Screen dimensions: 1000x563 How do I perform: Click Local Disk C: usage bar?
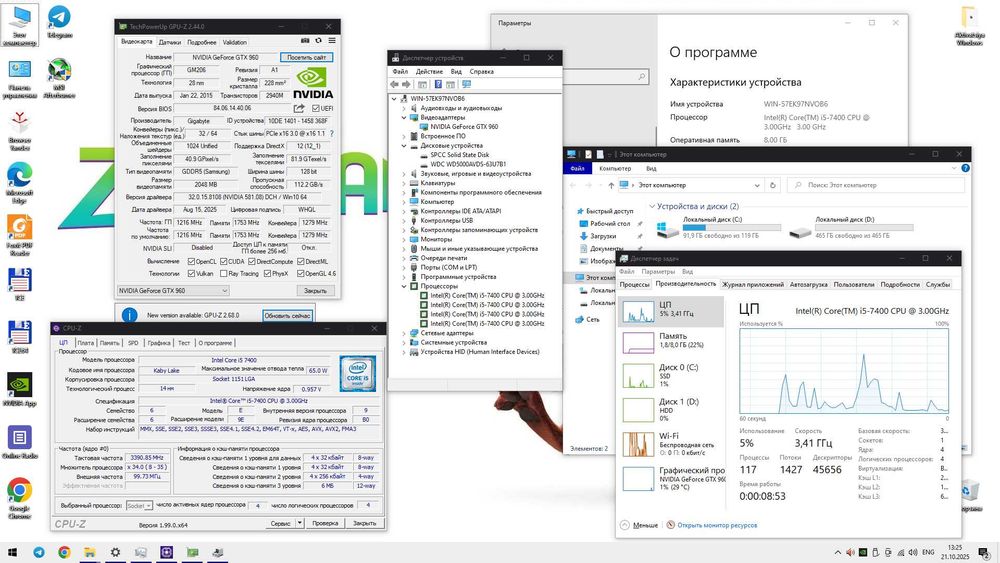click(x=732, y=227)
